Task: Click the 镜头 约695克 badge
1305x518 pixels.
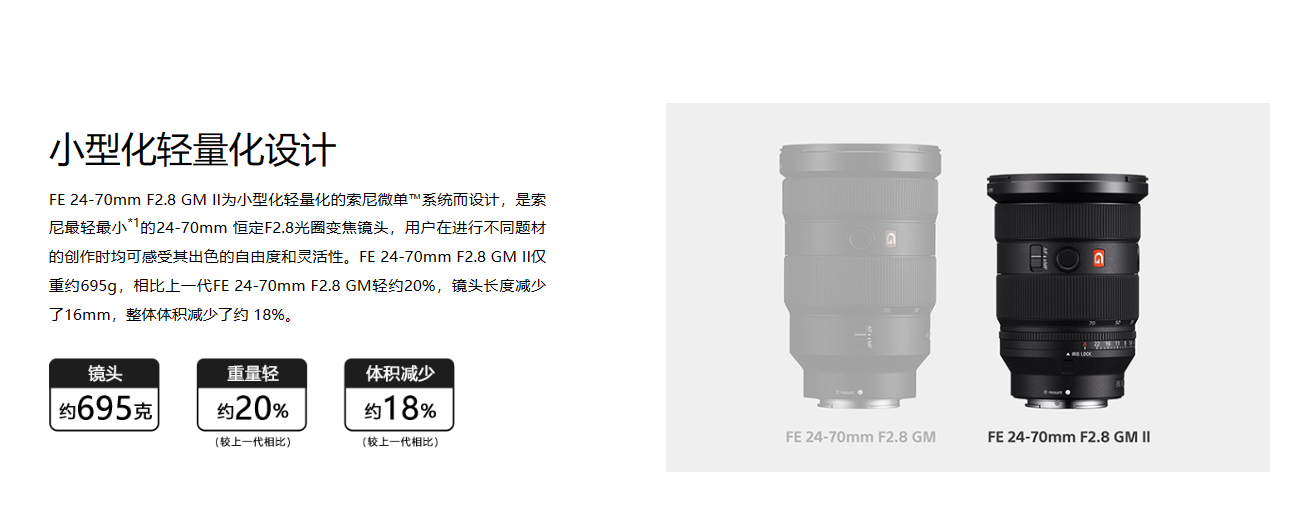Action: tap(104, 395)
